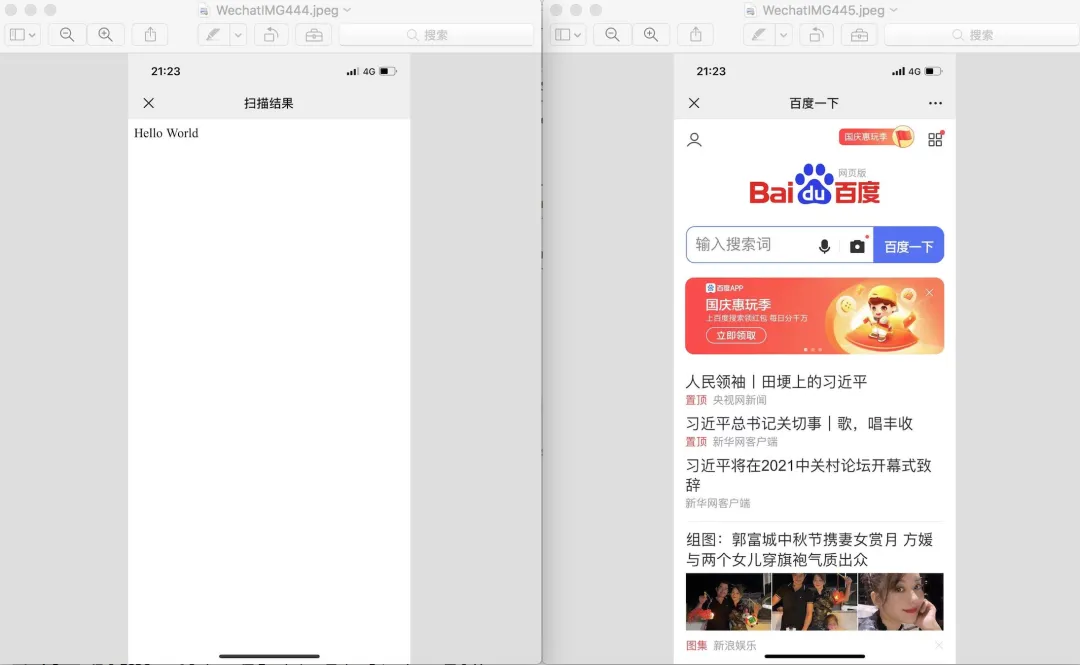Screen dimensions: 1080x665
Task: Focus search field in WechatIMG445.jpeg window
Action: pos(982,34)
